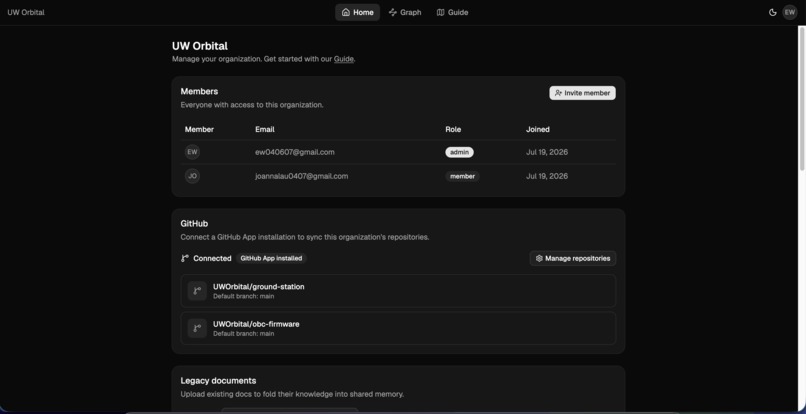Click the Email column header
Image resolution: width=806 pixels, height=414 pixels.
click(265, 130)
